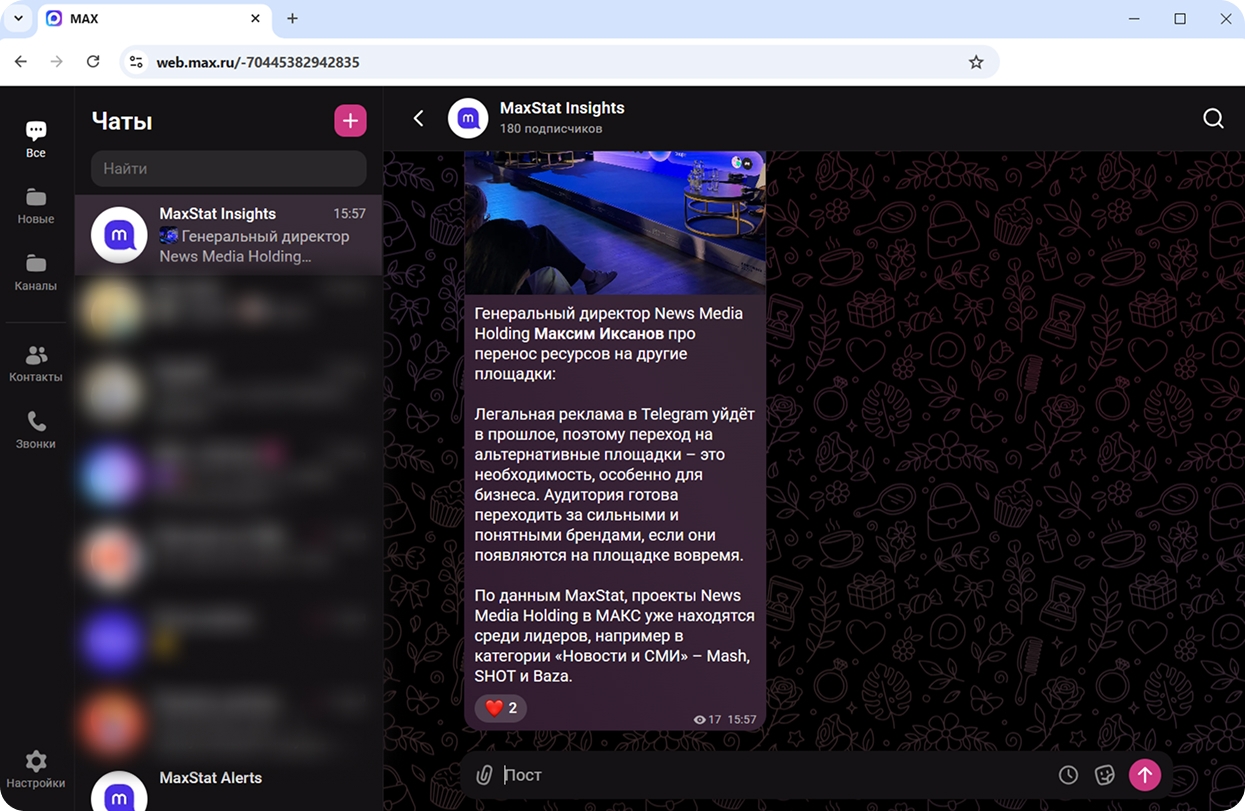Viewport: 1245px width, 811px height.
Task: Click the browser forward arrow
Action: coord(57,62)
